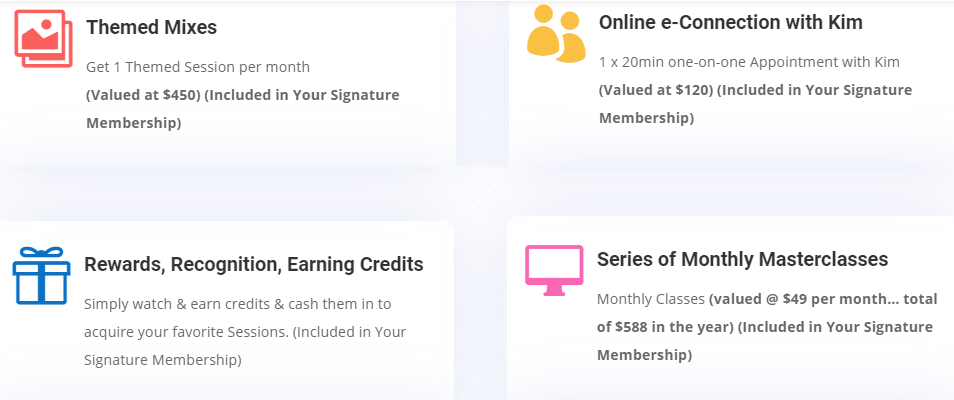Click 'Membership)' last line under Themed Mixes
This screenshot has width=954, height=400.
tap(133, 124)
